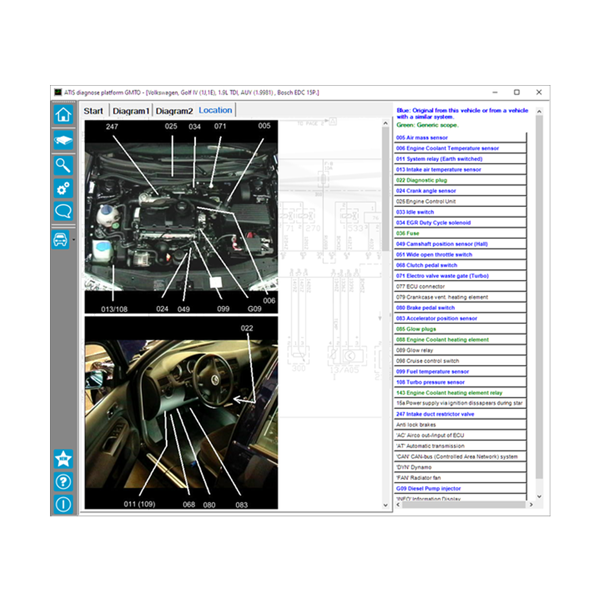Click the car interior location photo

[181, 412]
